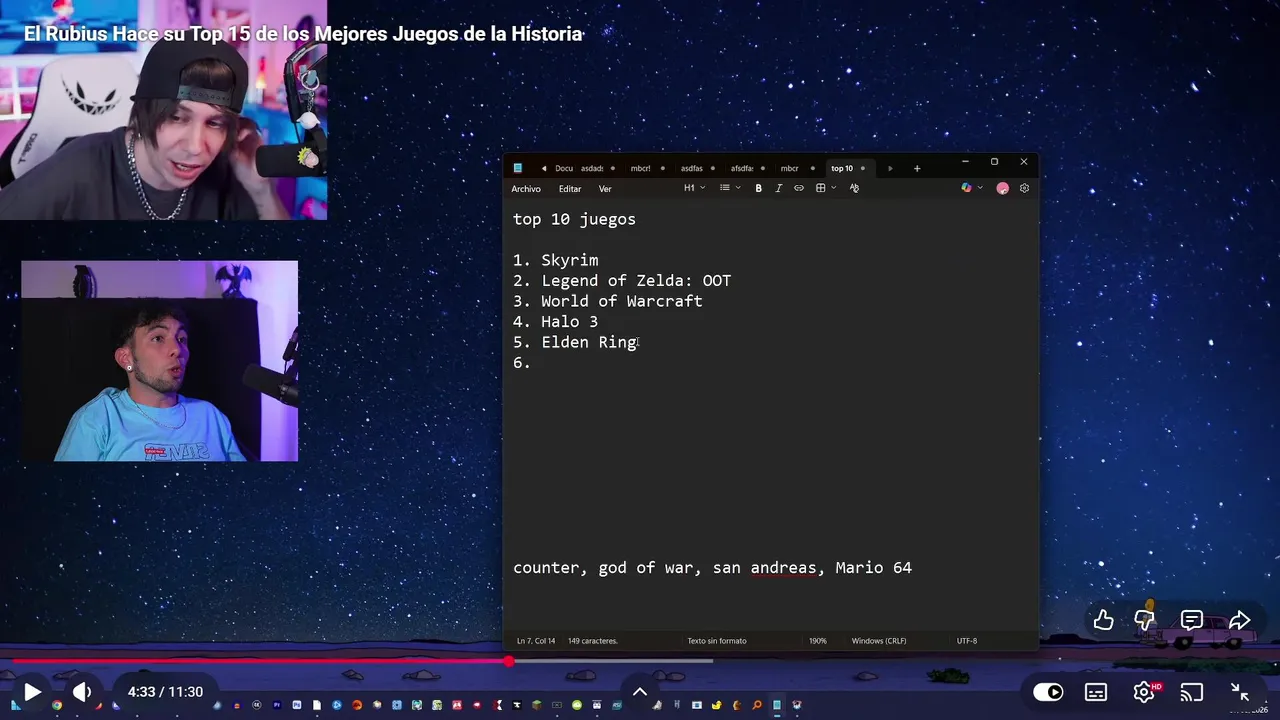Click the line '3. World of Warcraft'

click(x=608, y=301)
